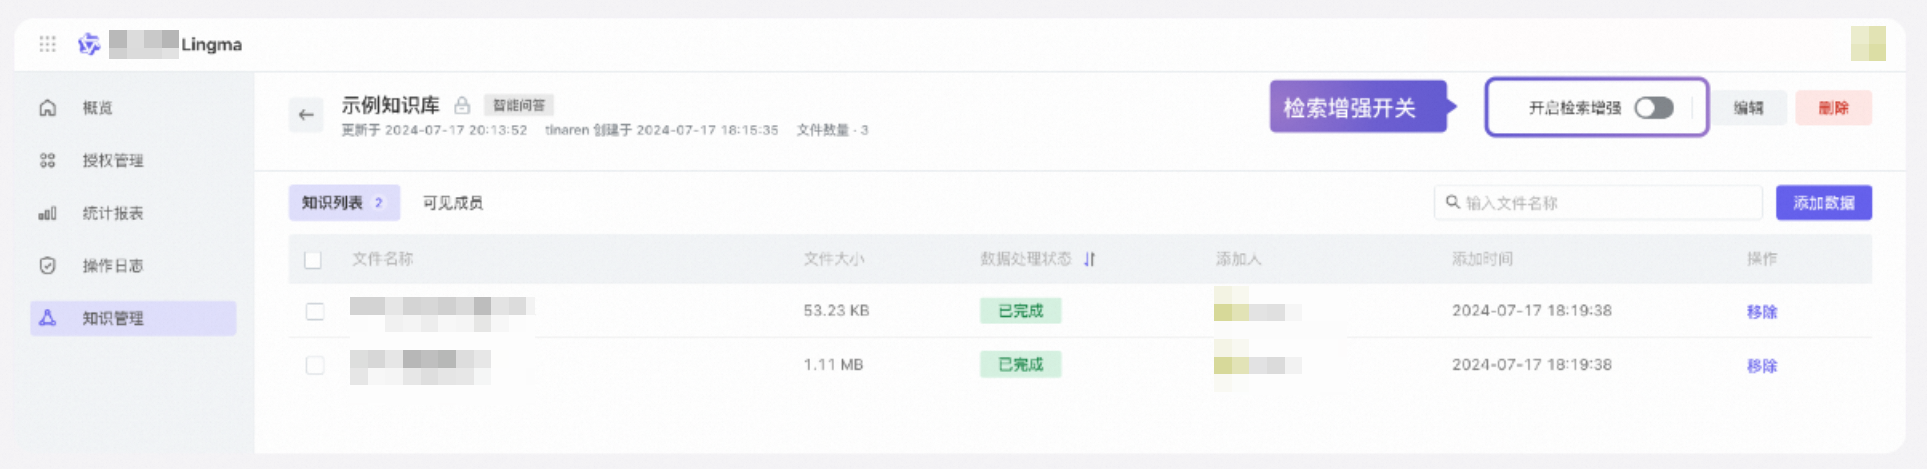Click the Lingma logo icon
Screen dimensions: 1927x469
point(89,44)
